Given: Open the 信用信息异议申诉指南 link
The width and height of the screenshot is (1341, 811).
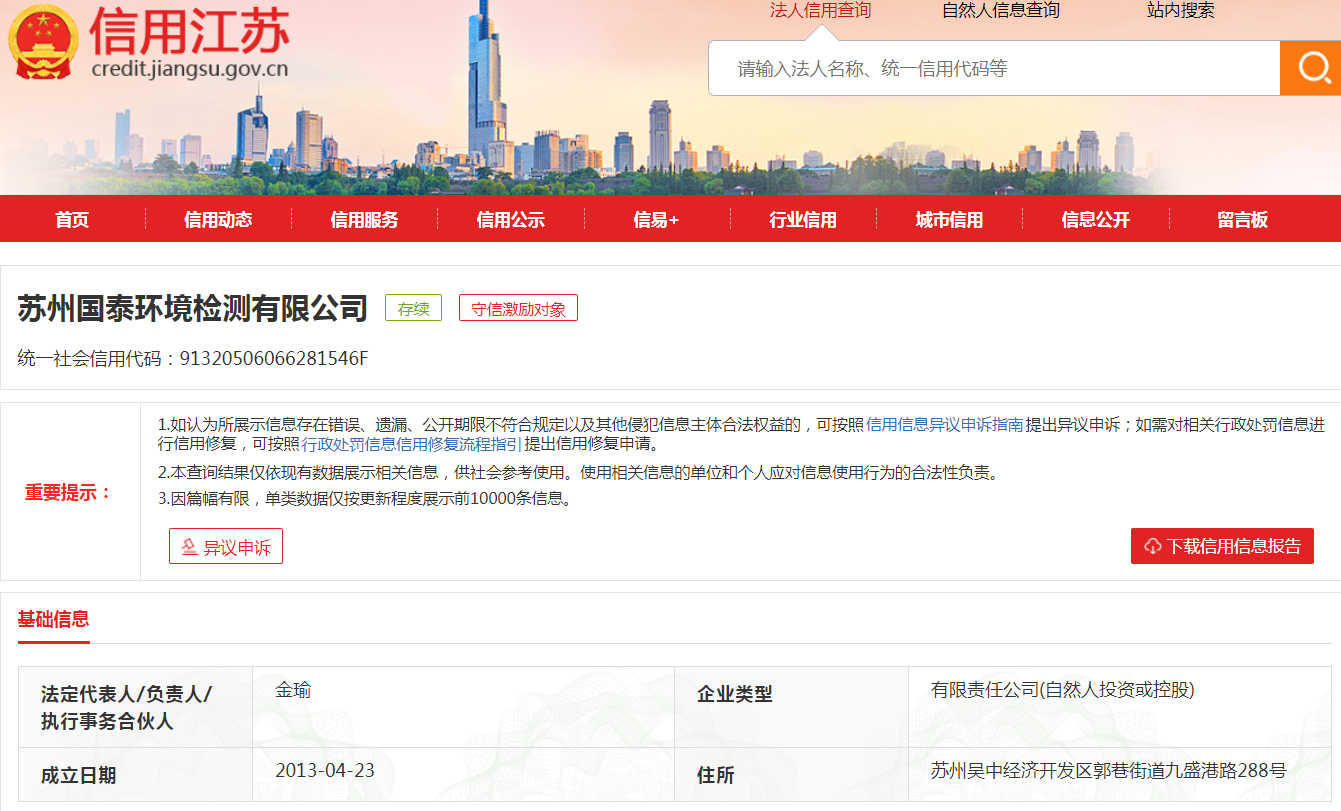Looking at the screenshot, I should click(944, 424).
